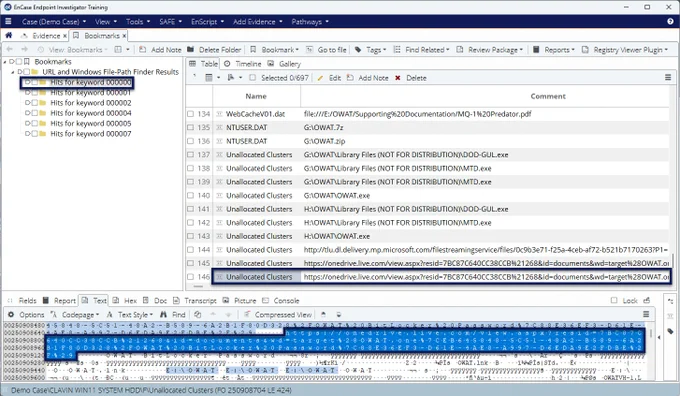This screenshot has width=680, height=396.
Task: Go to the Home page icon
Action: 9,35
